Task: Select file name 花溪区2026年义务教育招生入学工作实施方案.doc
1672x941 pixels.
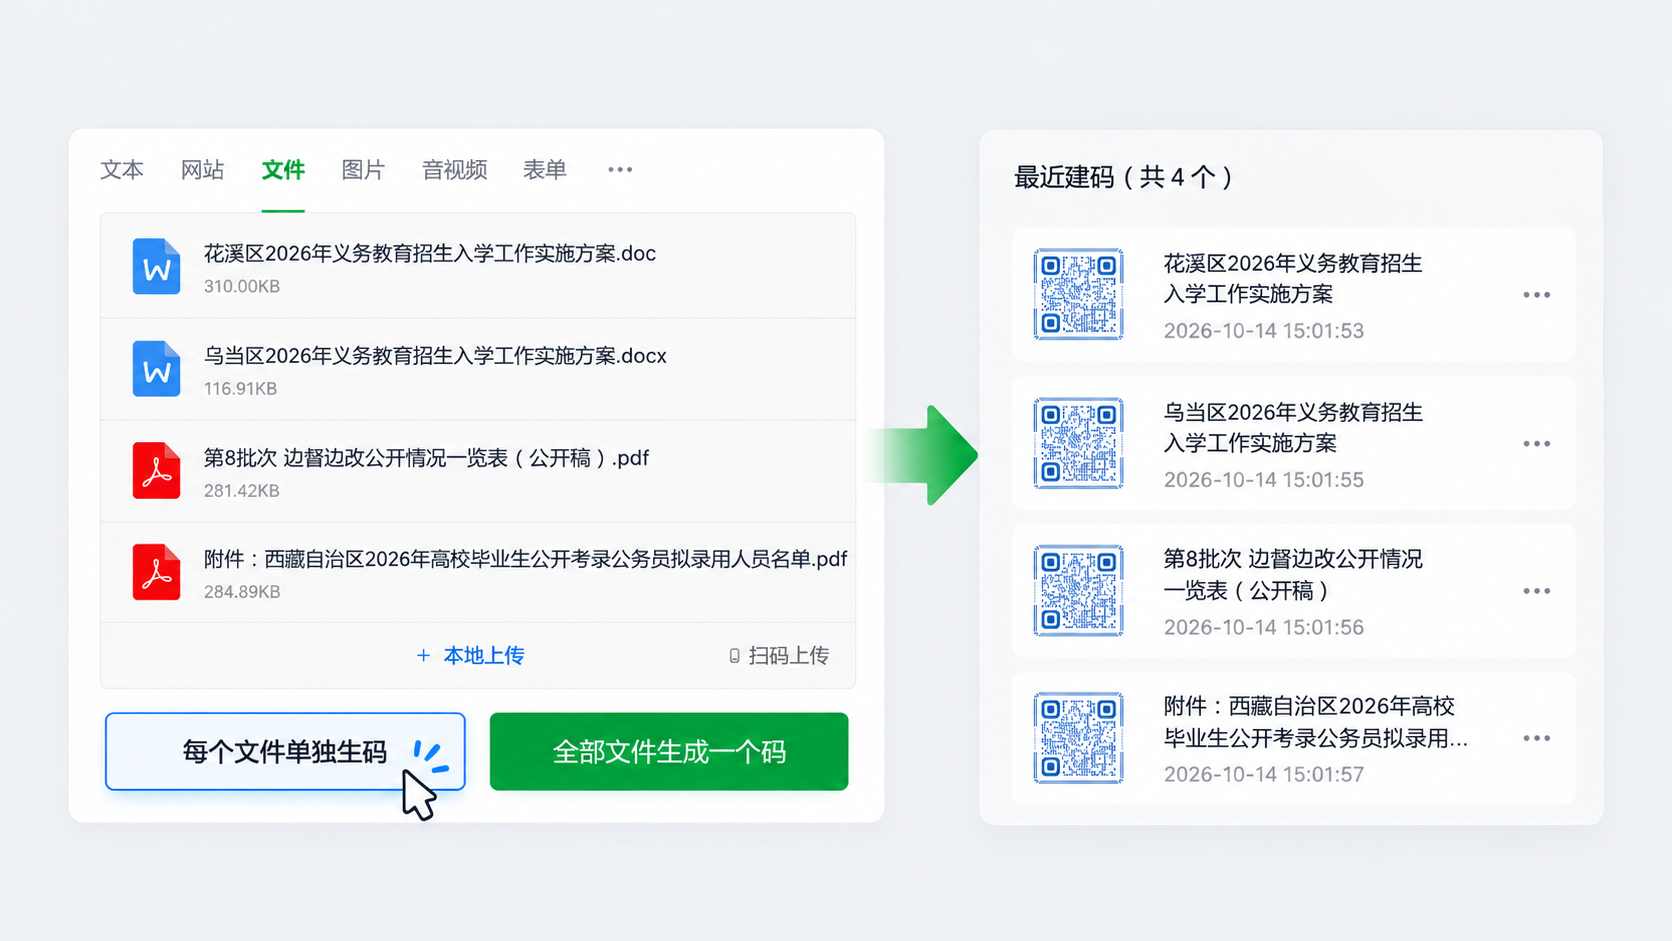Action: [430, 254]
